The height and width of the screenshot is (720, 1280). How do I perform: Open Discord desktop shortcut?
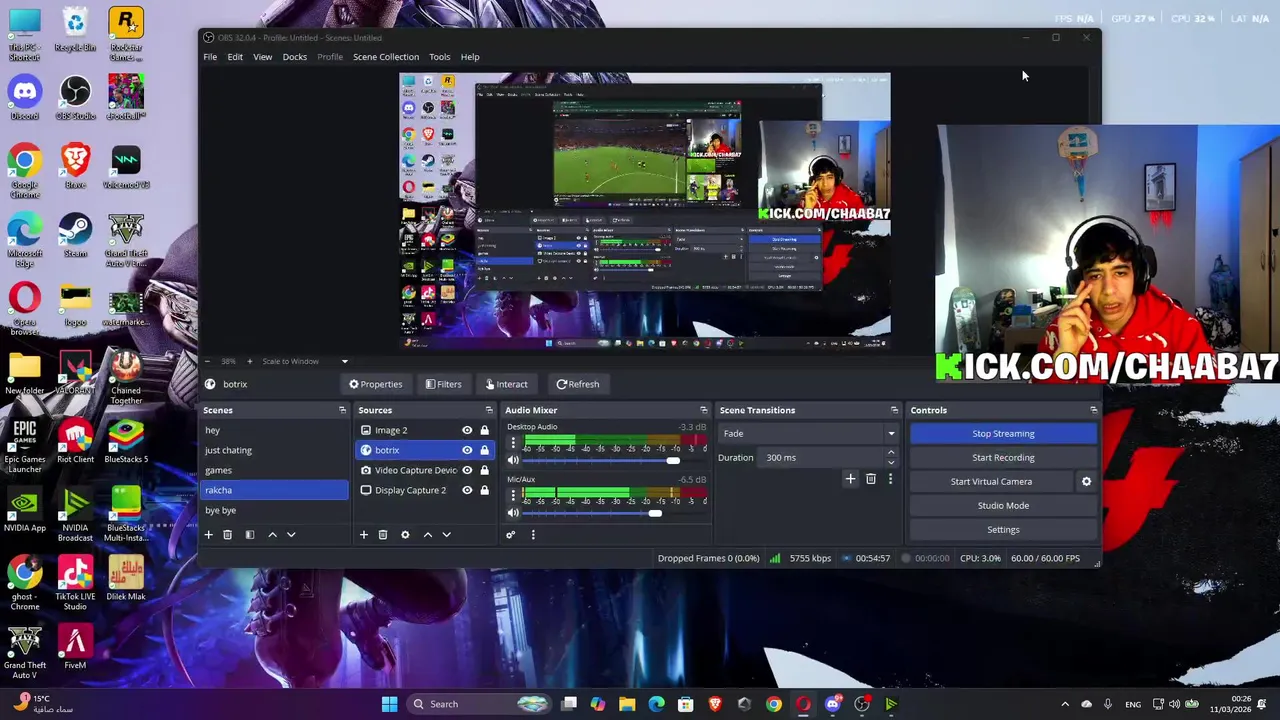click(25, 98)
